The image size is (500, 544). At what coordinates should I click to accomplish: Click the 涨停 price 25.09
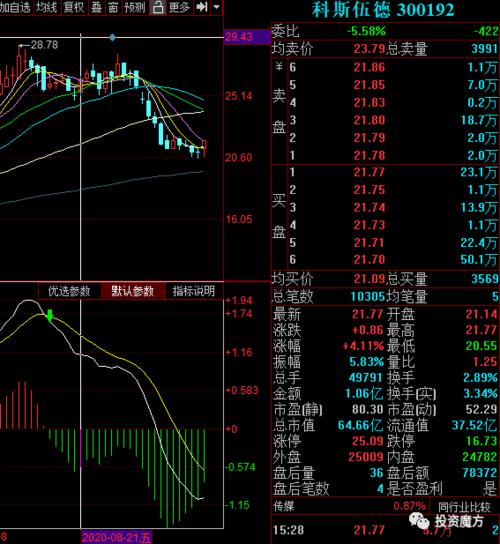(367, 441)
